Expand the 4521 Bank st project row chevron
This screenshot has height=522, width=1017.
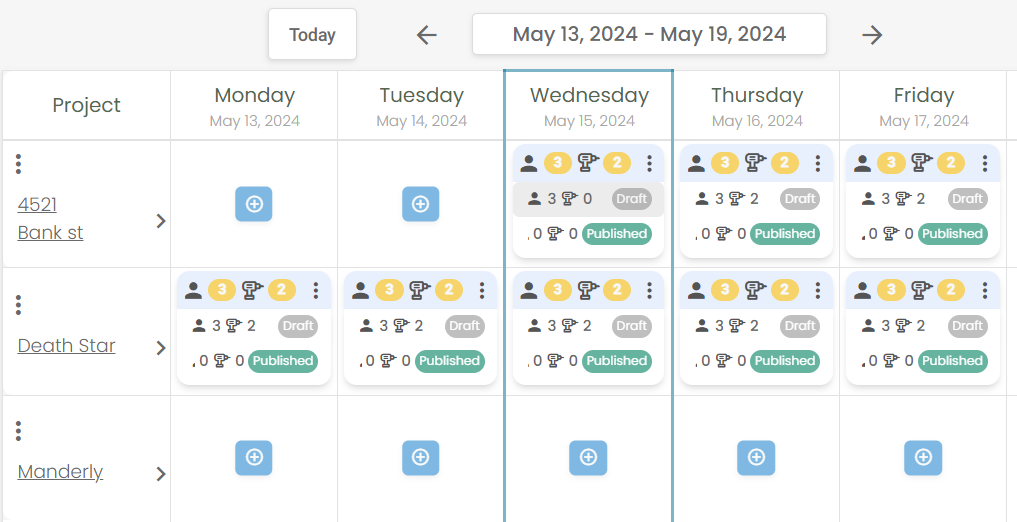point(161,221)
